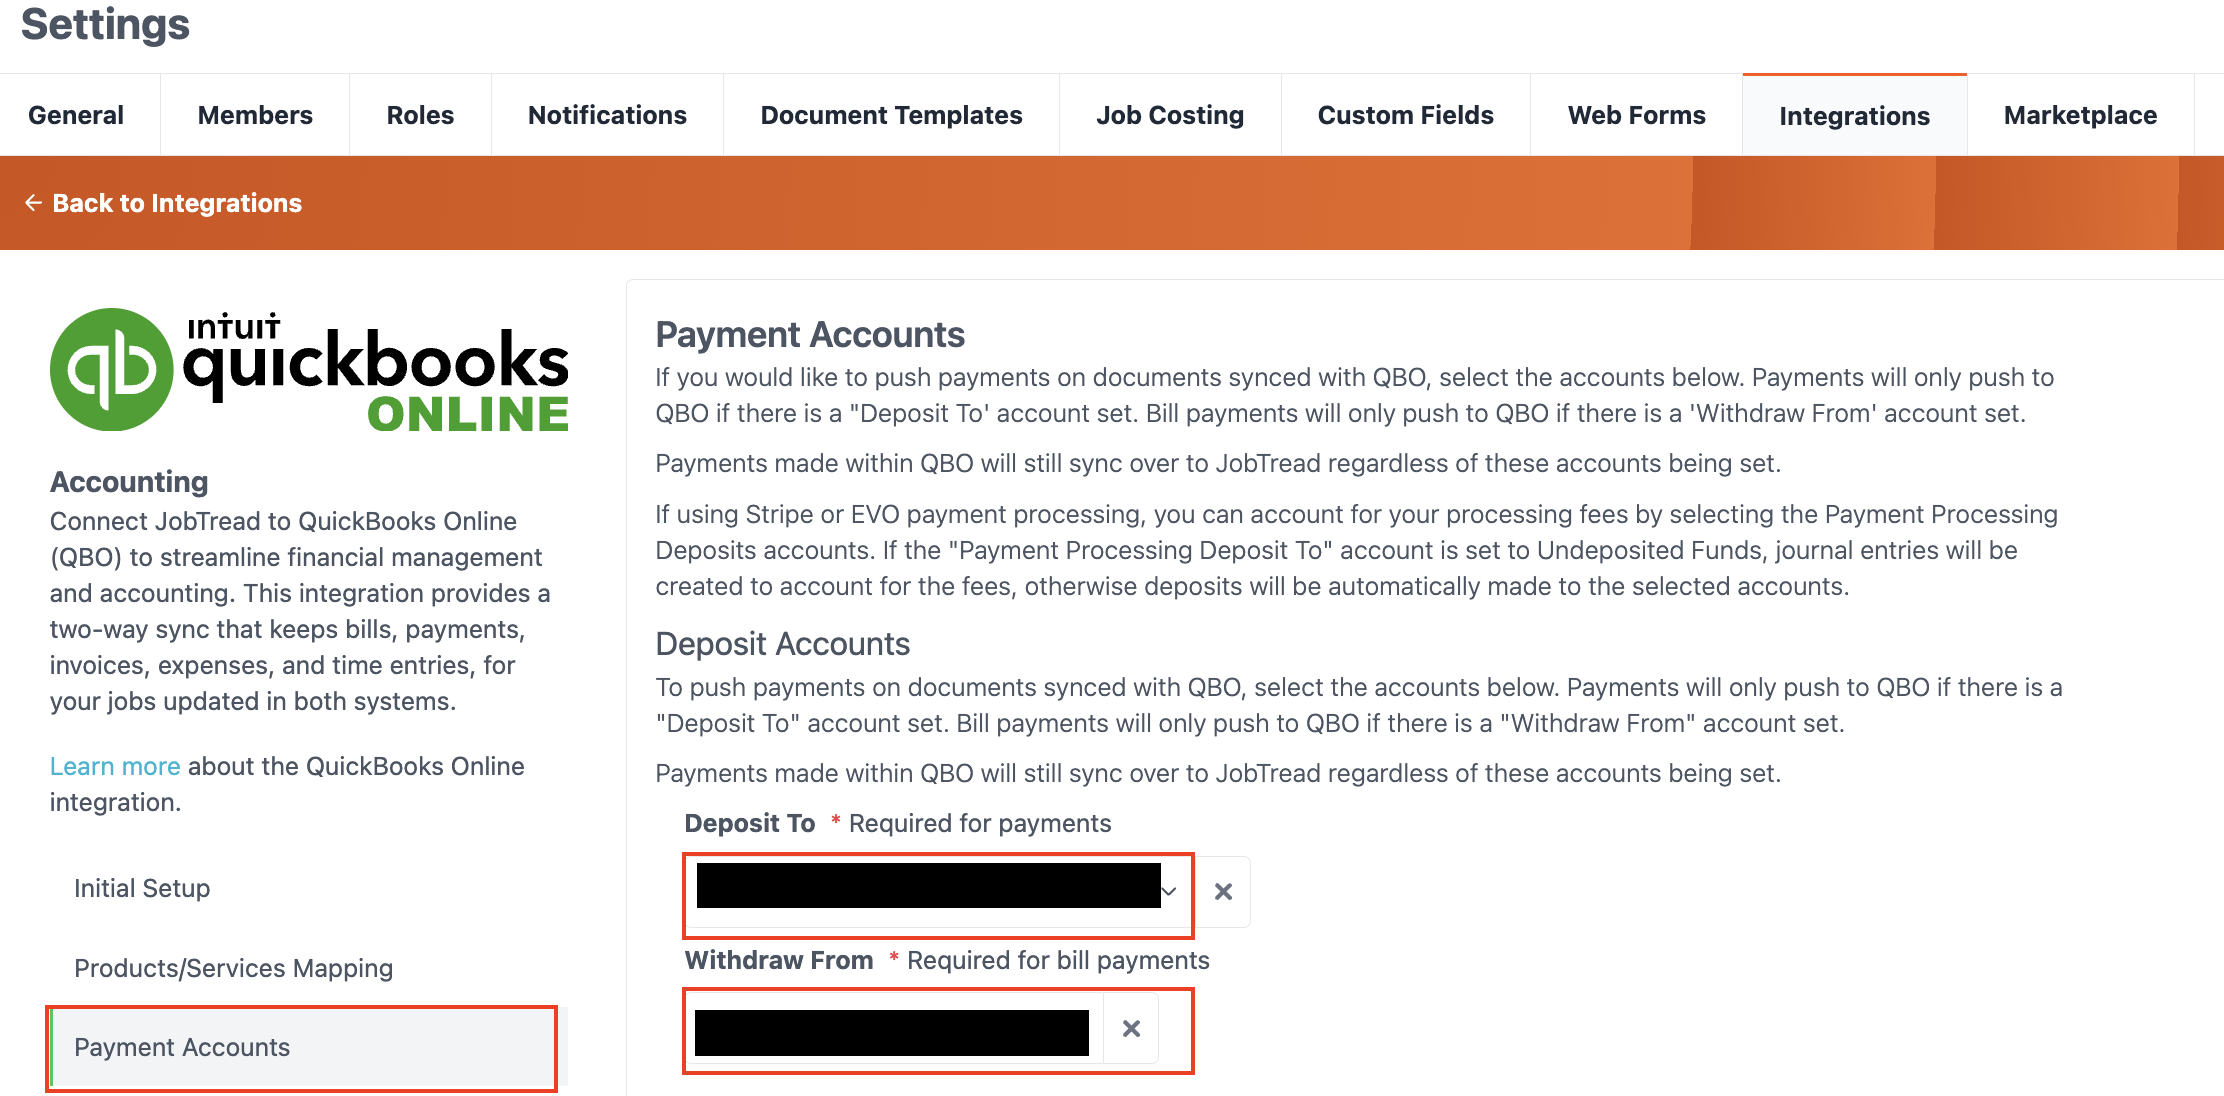Image resolution: width=2224 pixels, height=1096 pixels.
Task: Expand the Deposit To dropdown chevron
Action: click(1169, 891)
